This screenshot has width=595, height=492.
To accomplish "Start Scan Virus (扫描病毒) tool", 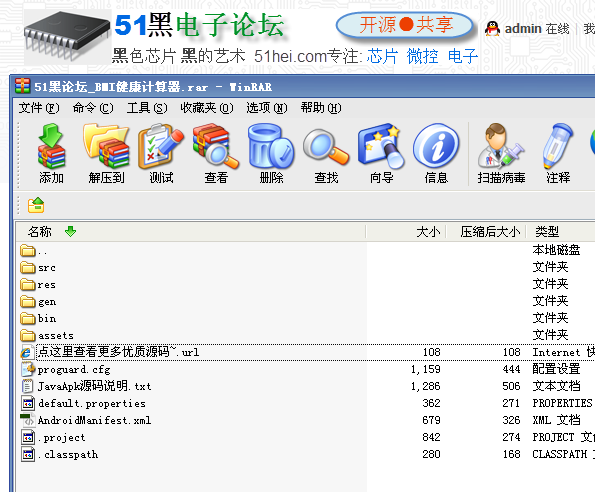I will click(x=501, y=146).
